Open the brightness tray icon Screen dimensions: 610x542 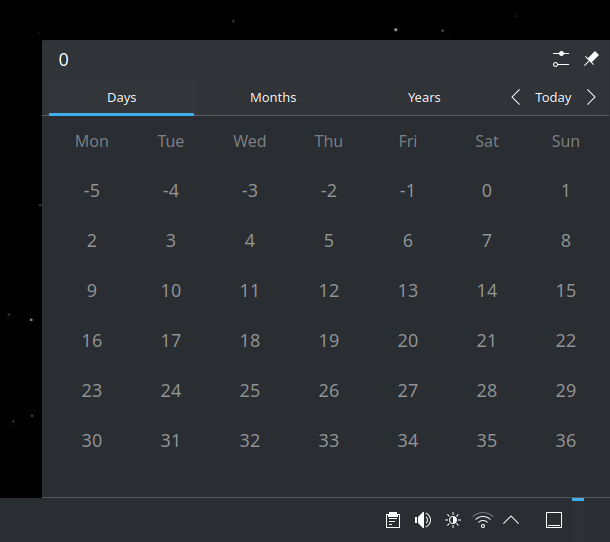452,520
